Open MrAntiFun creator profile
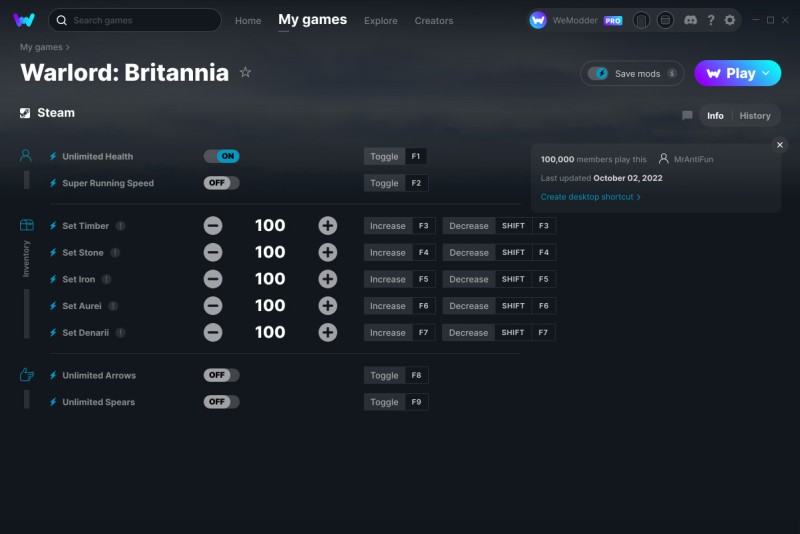800x534 pixels. (686, 159)
